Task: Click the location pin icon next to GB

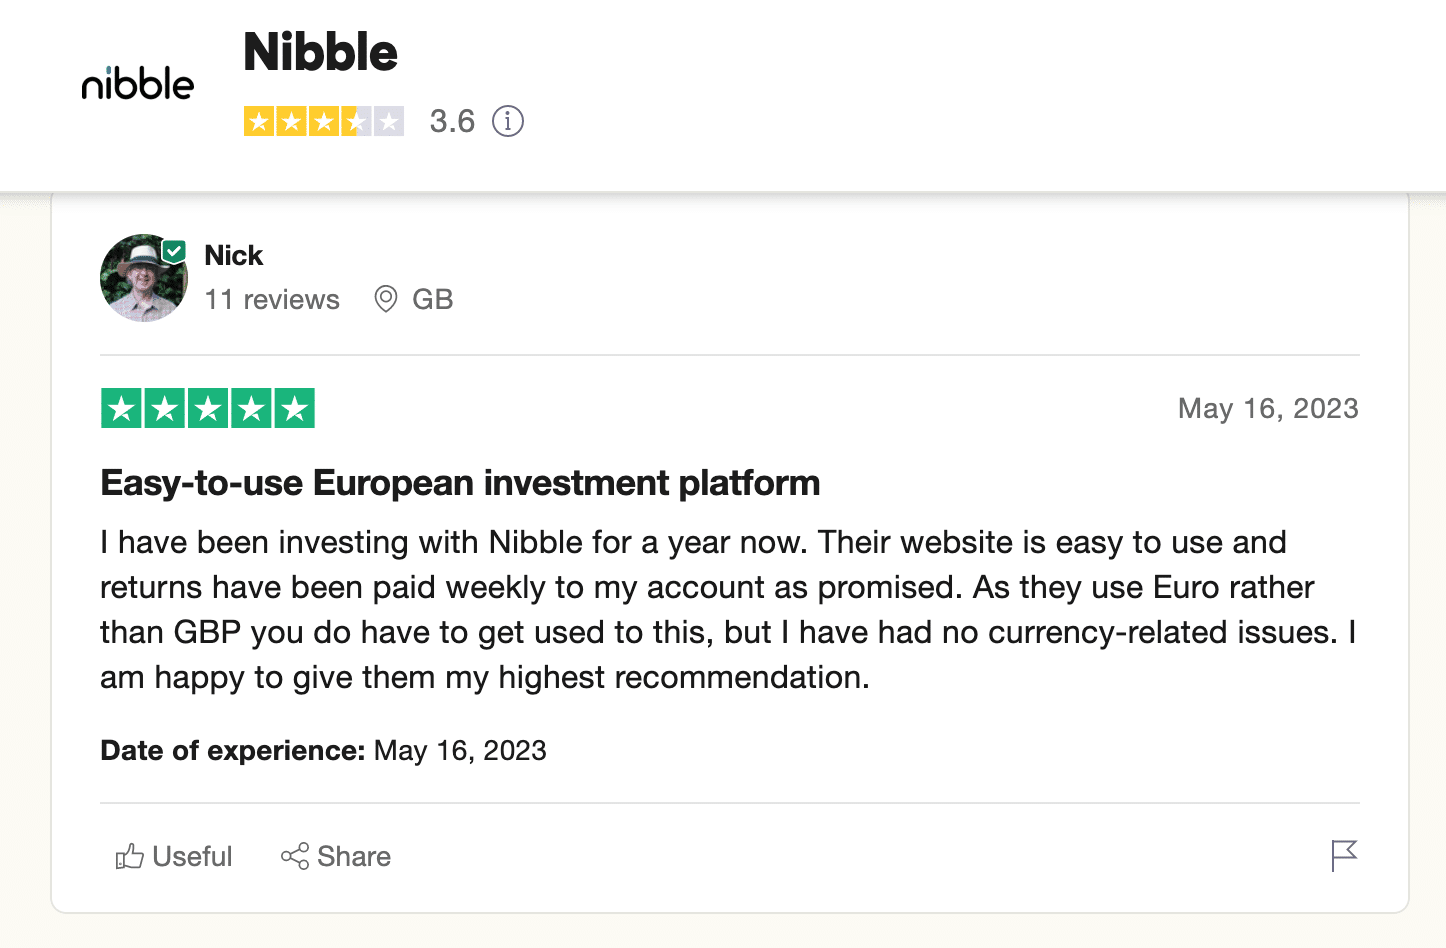Action: 385,299
